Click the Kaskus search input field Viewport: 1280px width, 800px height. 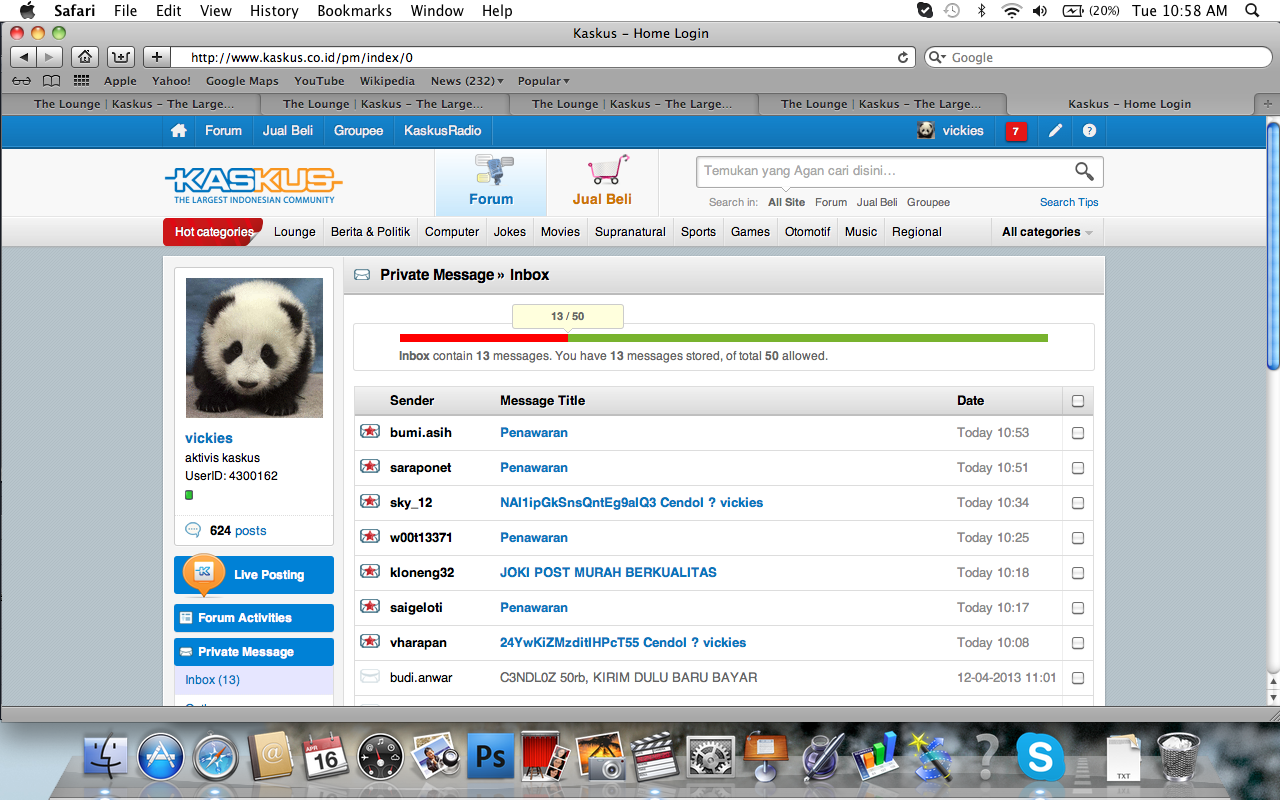point(885,171)
